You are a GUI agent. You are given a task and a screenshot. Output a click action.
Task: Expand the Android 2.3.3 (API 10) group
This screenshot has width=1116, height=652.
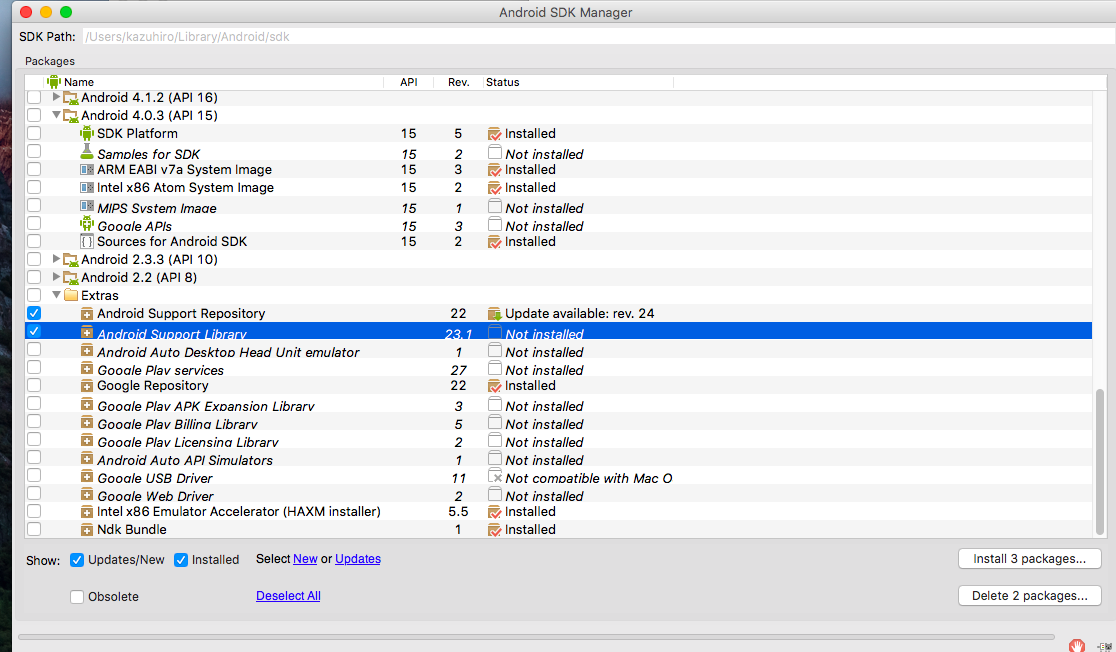(x=56, y=259)
